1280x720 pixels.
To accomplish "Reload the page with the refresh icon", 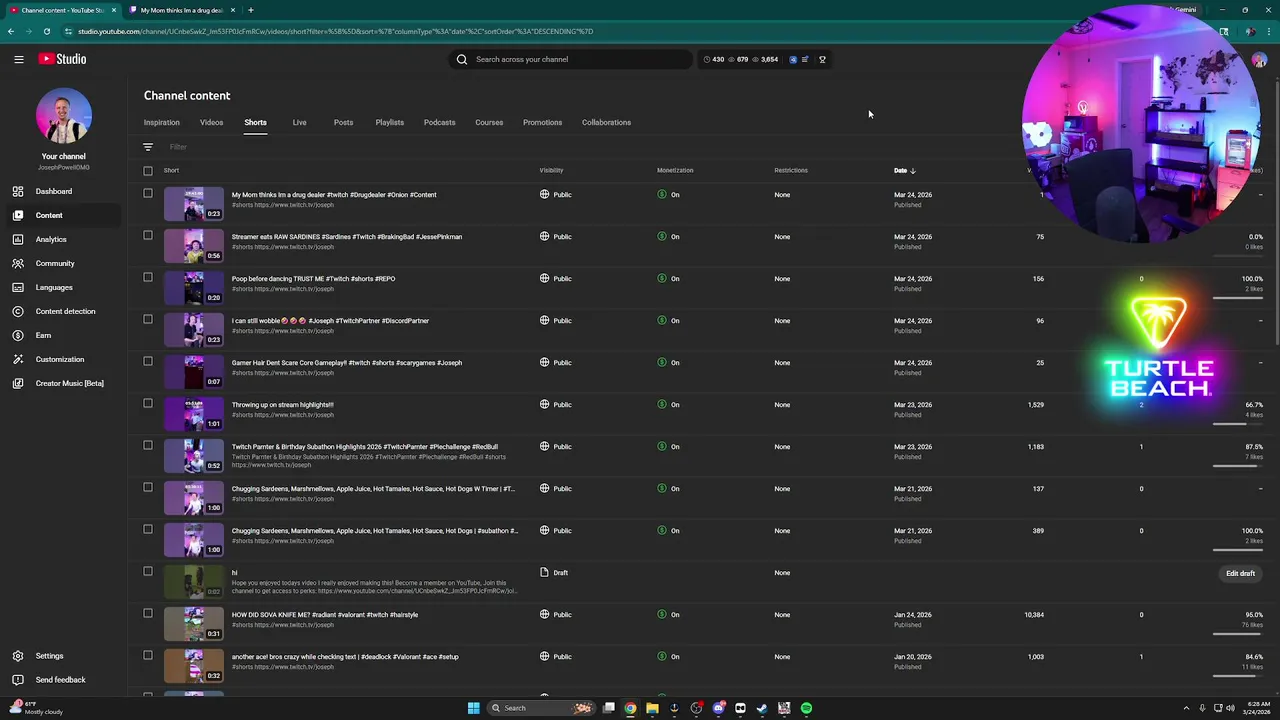I will pyautogui.click(x=47, y=31).
